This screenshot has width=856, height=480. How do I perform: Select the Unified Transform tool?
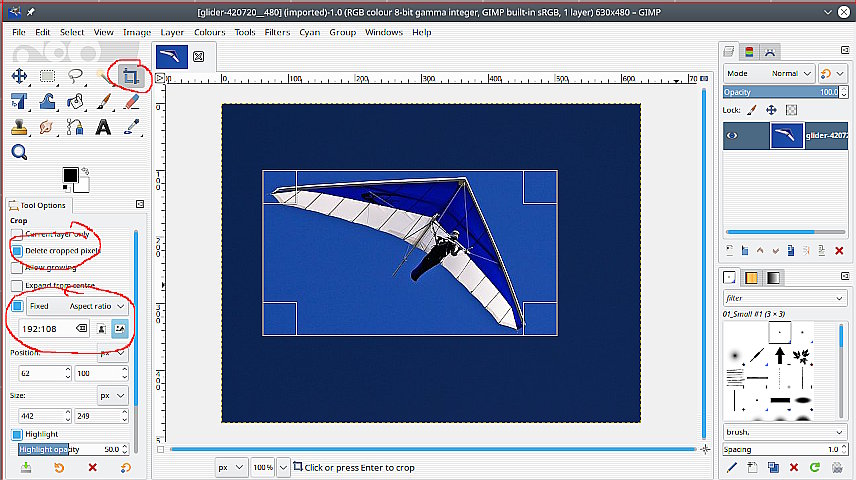tap(19, 102)
